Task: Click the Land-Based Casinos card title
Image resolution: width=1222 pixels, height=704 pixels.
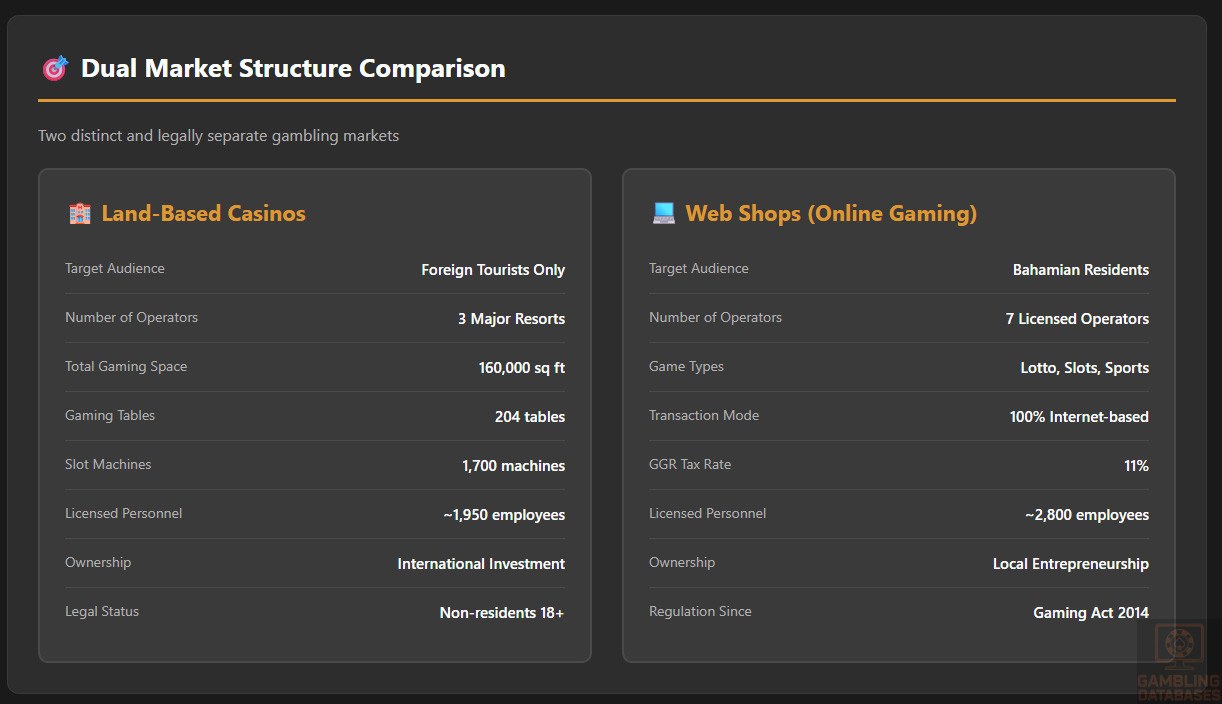Action: (203, 213)
